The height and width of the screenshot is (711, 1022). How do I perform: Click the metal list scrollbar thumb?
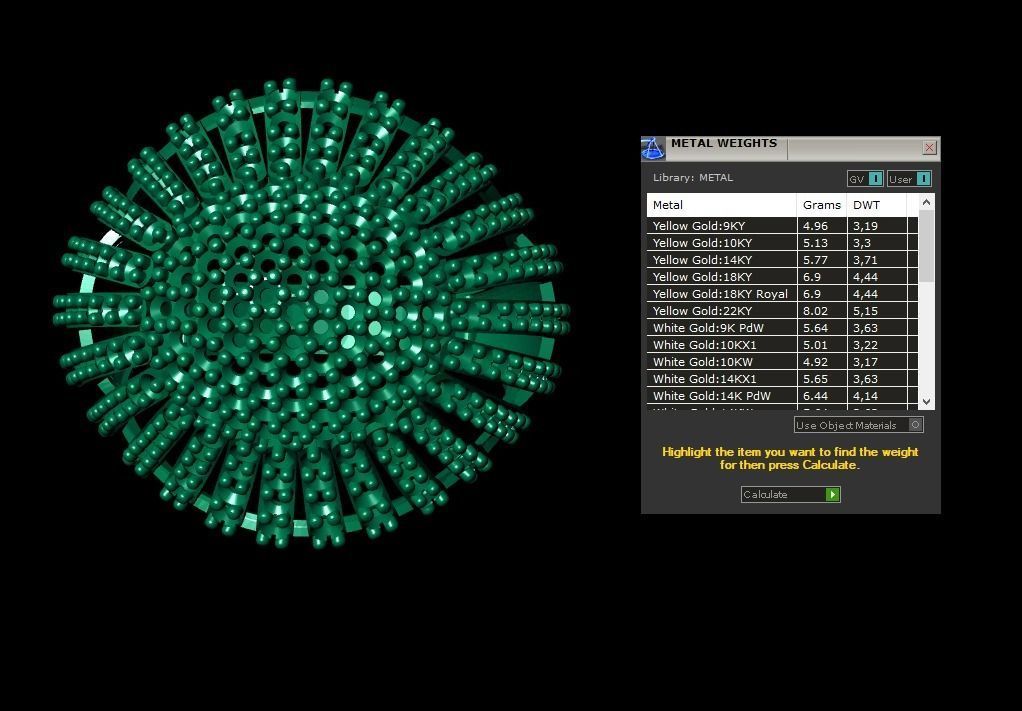[926, 246]
